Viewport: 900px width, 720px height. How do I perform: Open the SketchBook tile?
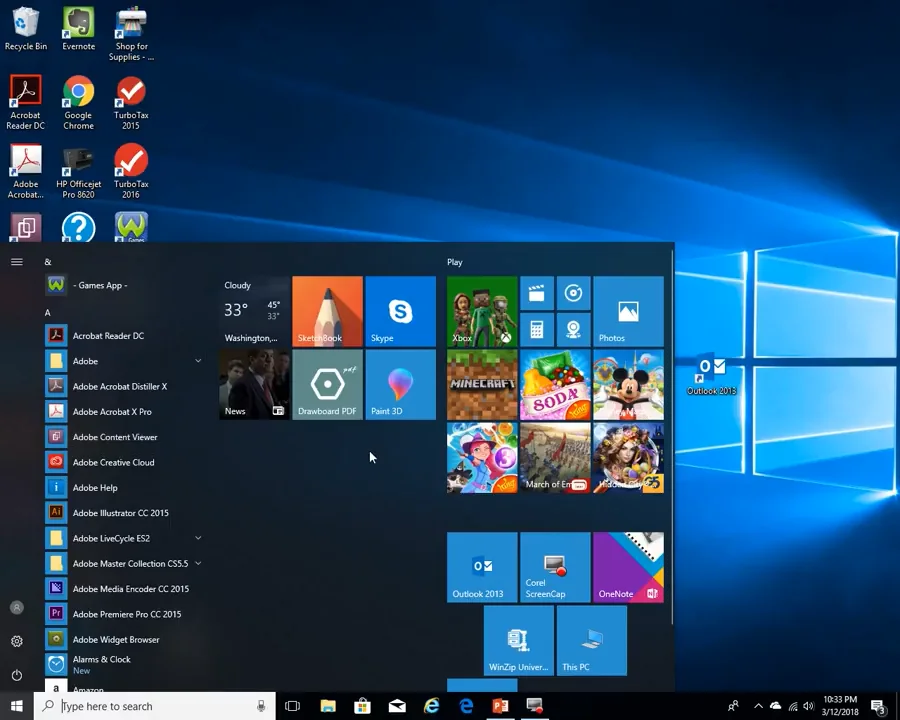(x=327, y=311)
